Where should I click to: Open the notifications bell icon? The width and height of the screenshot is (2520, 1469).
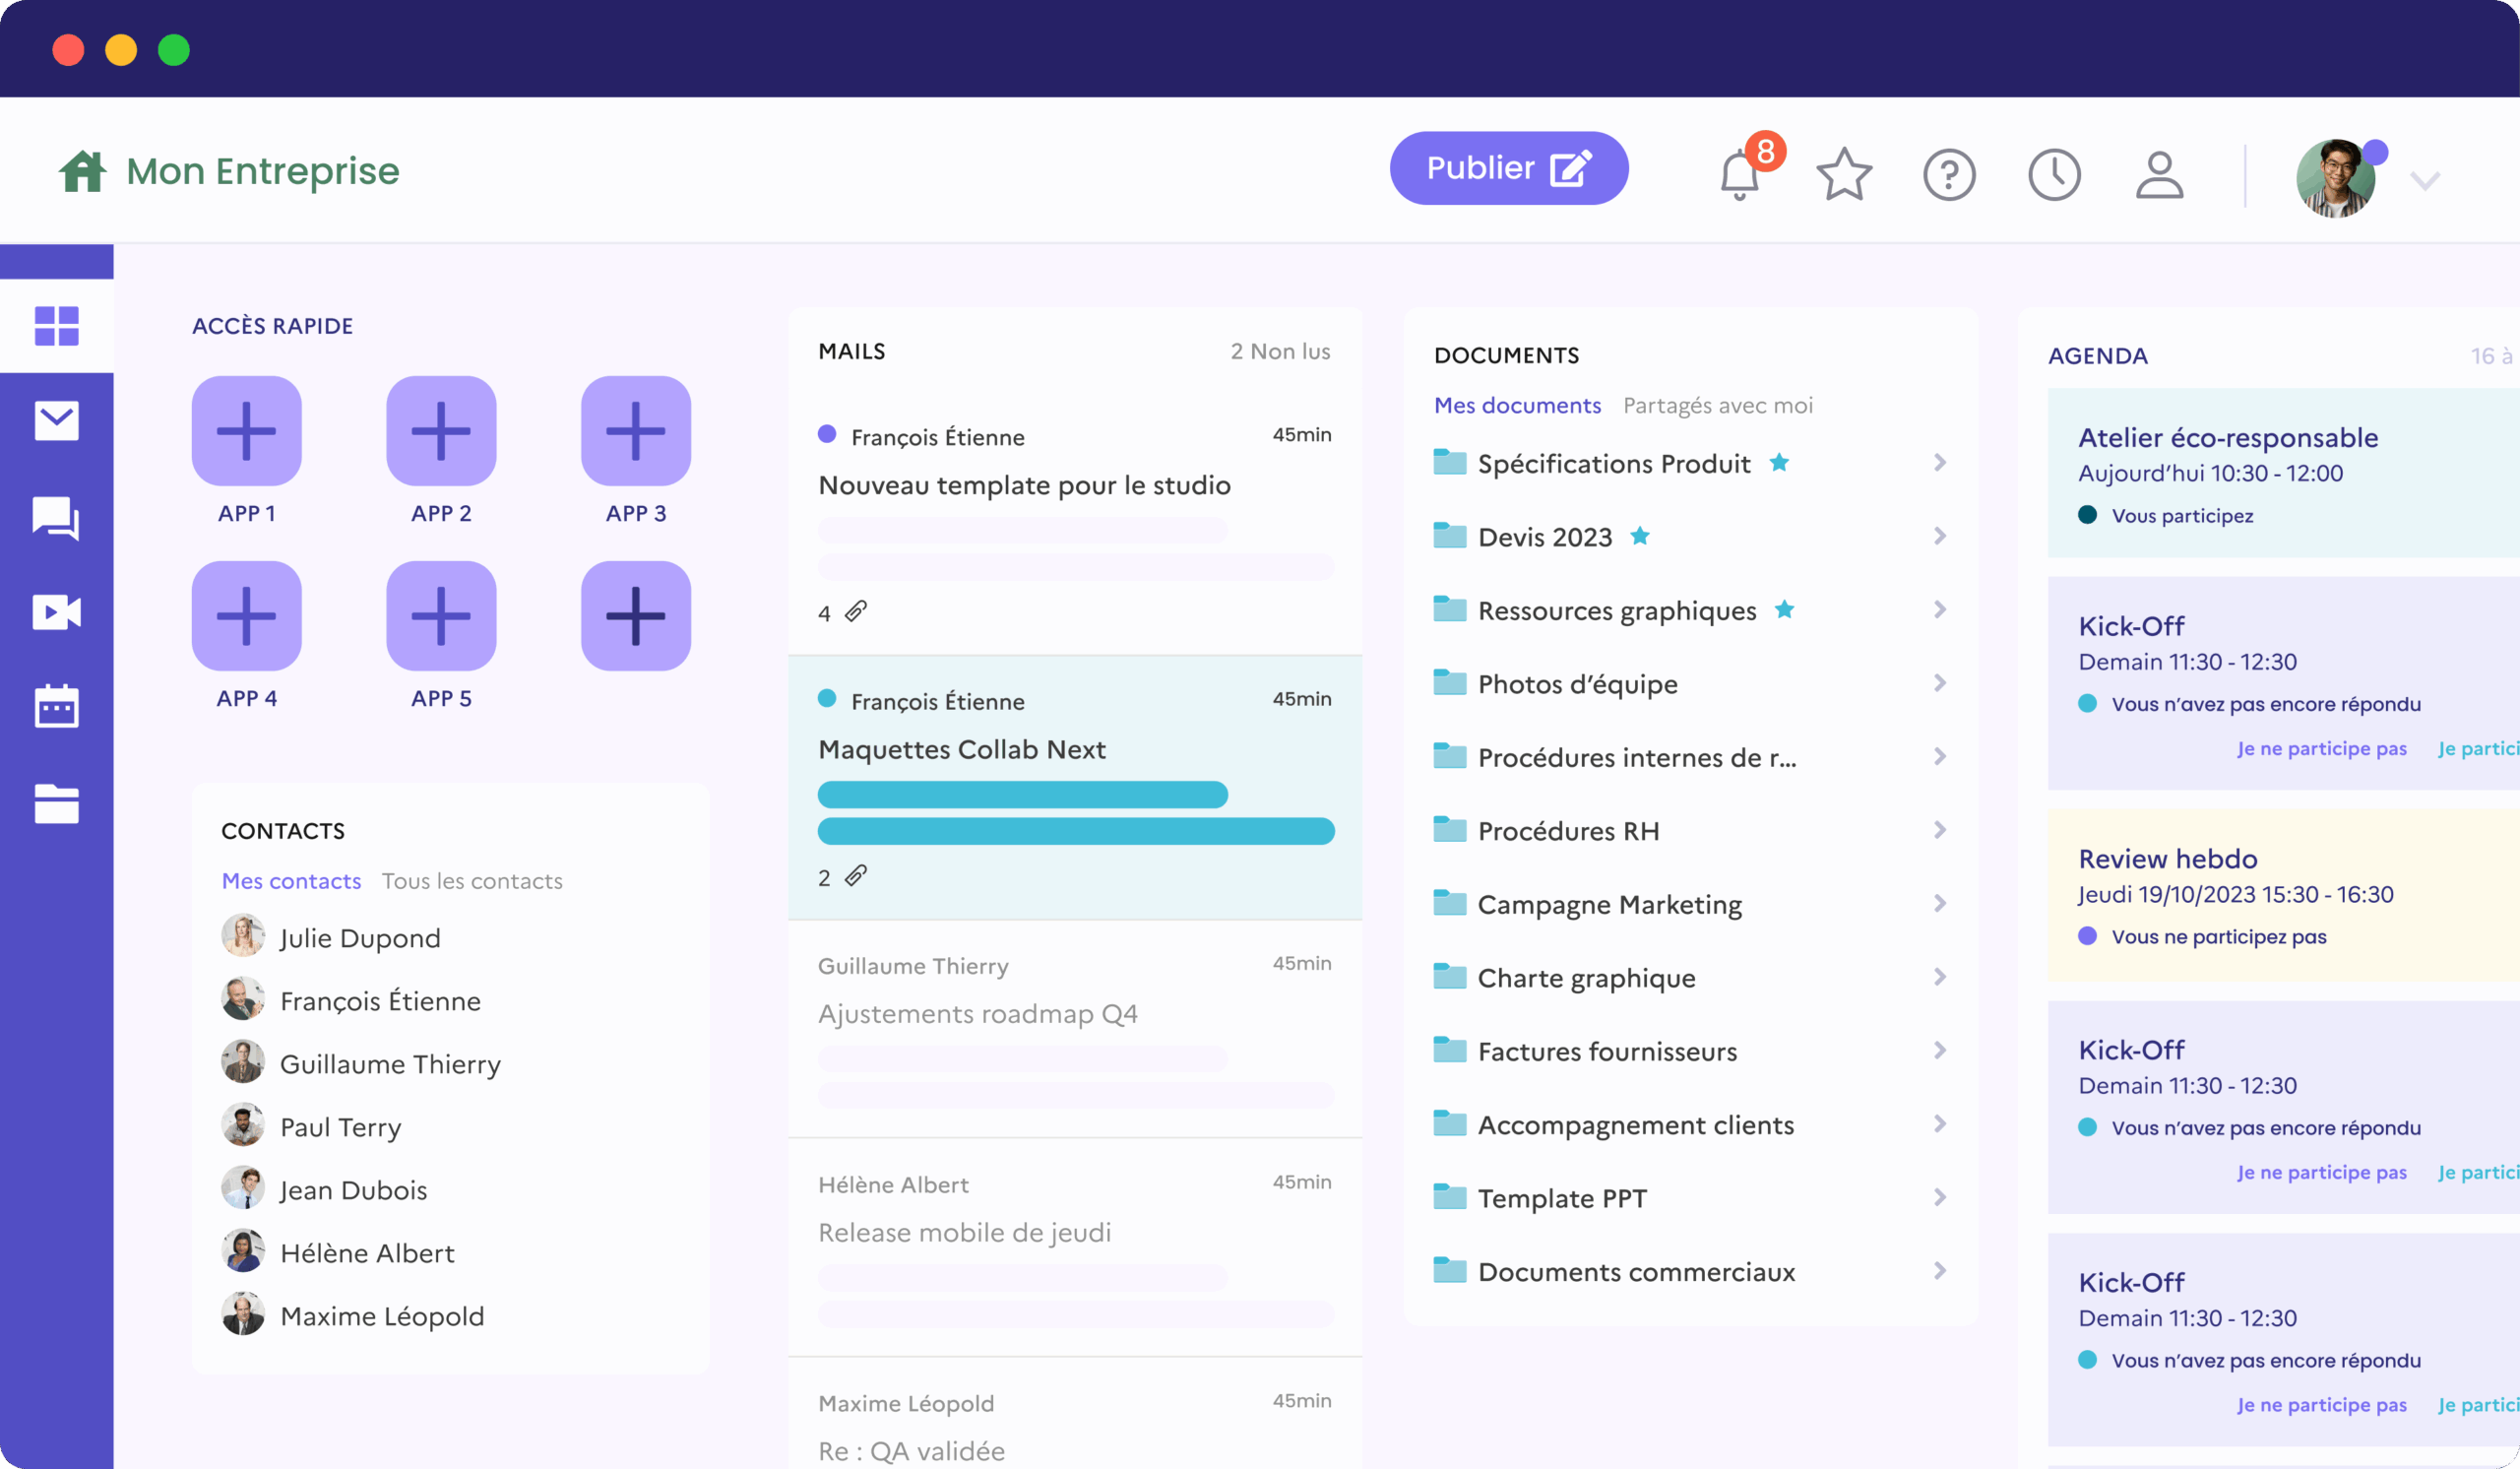tap(1739, 175)
